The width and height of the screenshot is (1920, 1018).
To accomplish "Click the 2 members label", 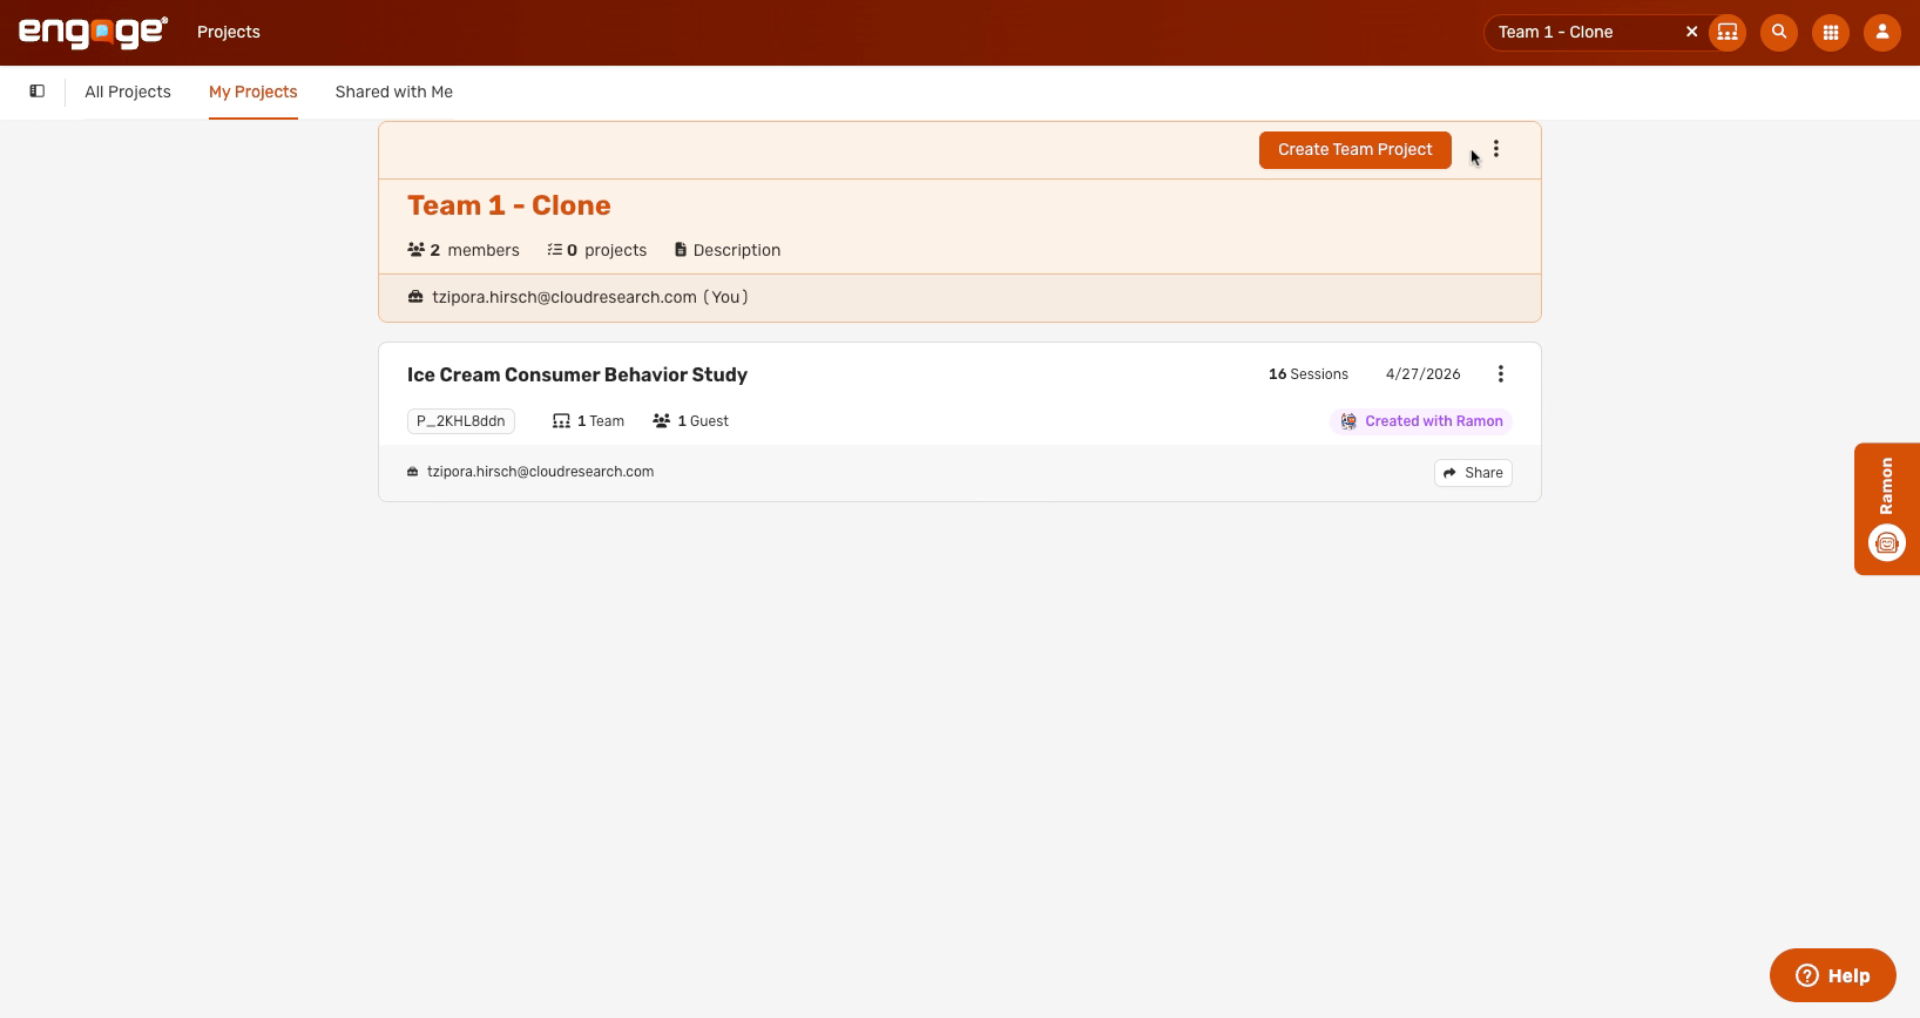I will 474,250.
